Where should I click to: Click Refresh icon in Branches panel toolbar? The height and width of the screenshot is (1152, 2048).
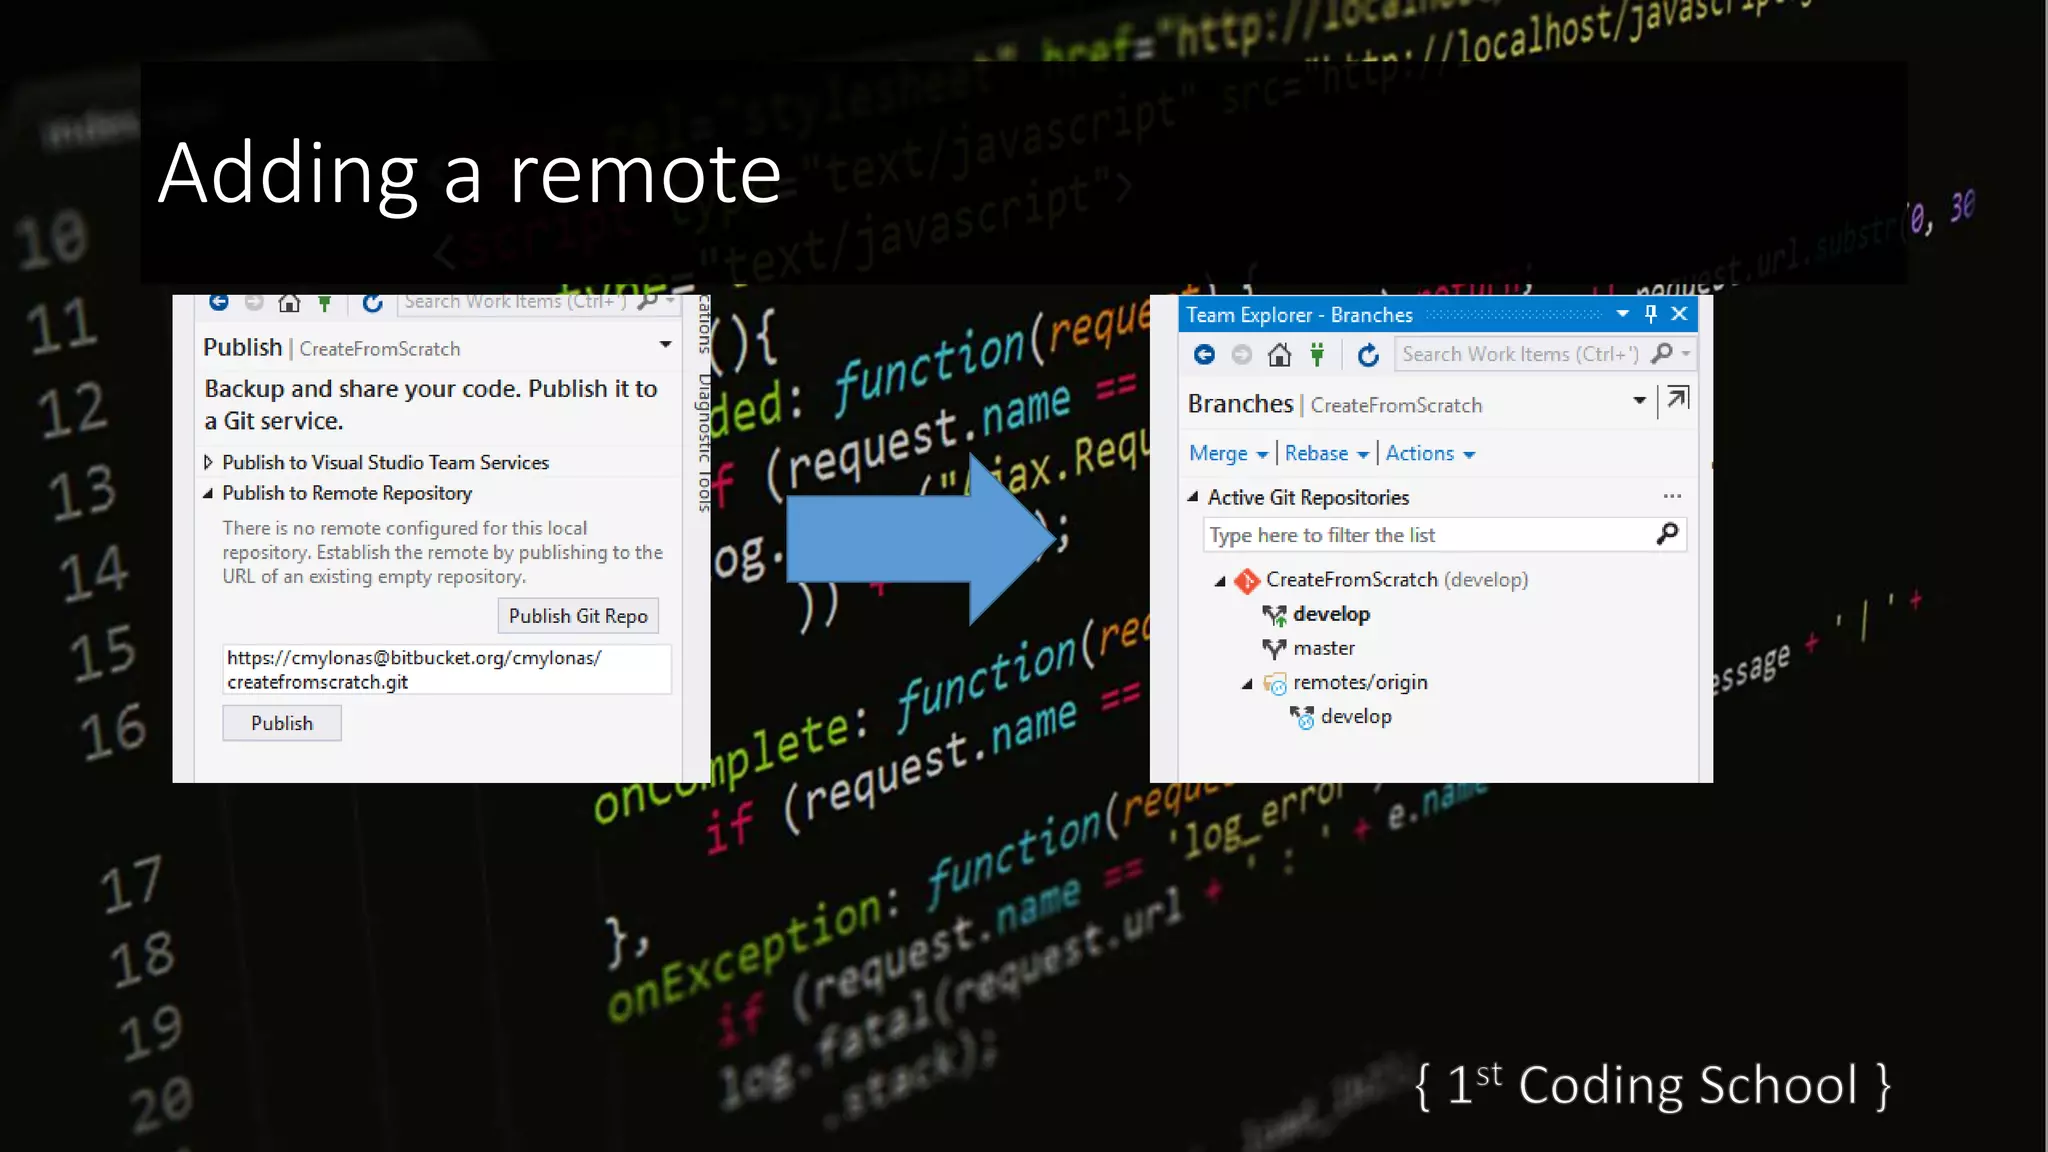[1368, 355]
